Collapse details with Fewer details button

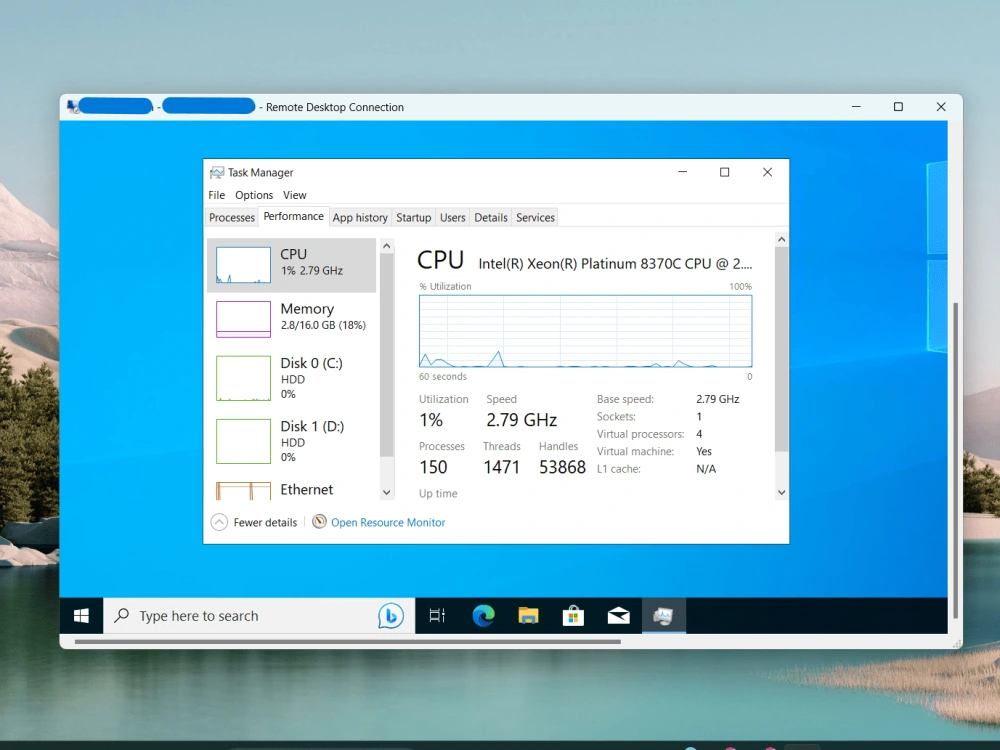[254, 522]
